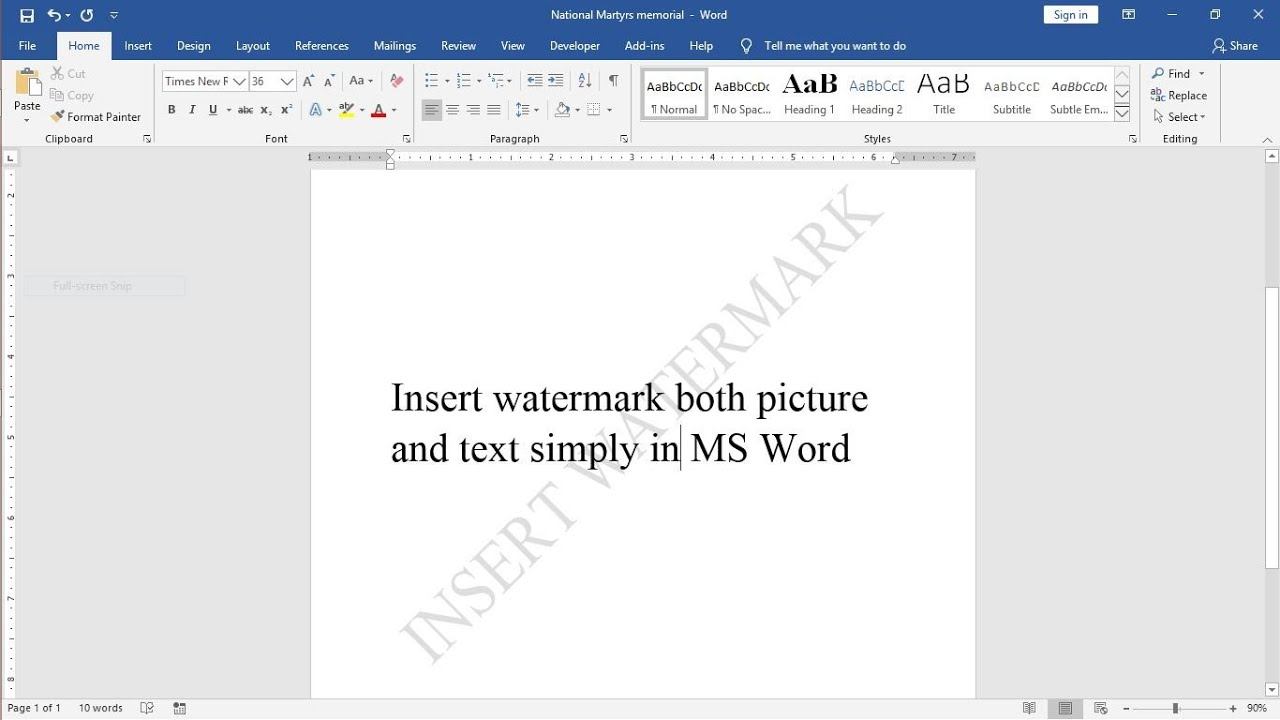Switch to the Layout tab
This screenshot has height=720, width=1280.
[253, 46]
